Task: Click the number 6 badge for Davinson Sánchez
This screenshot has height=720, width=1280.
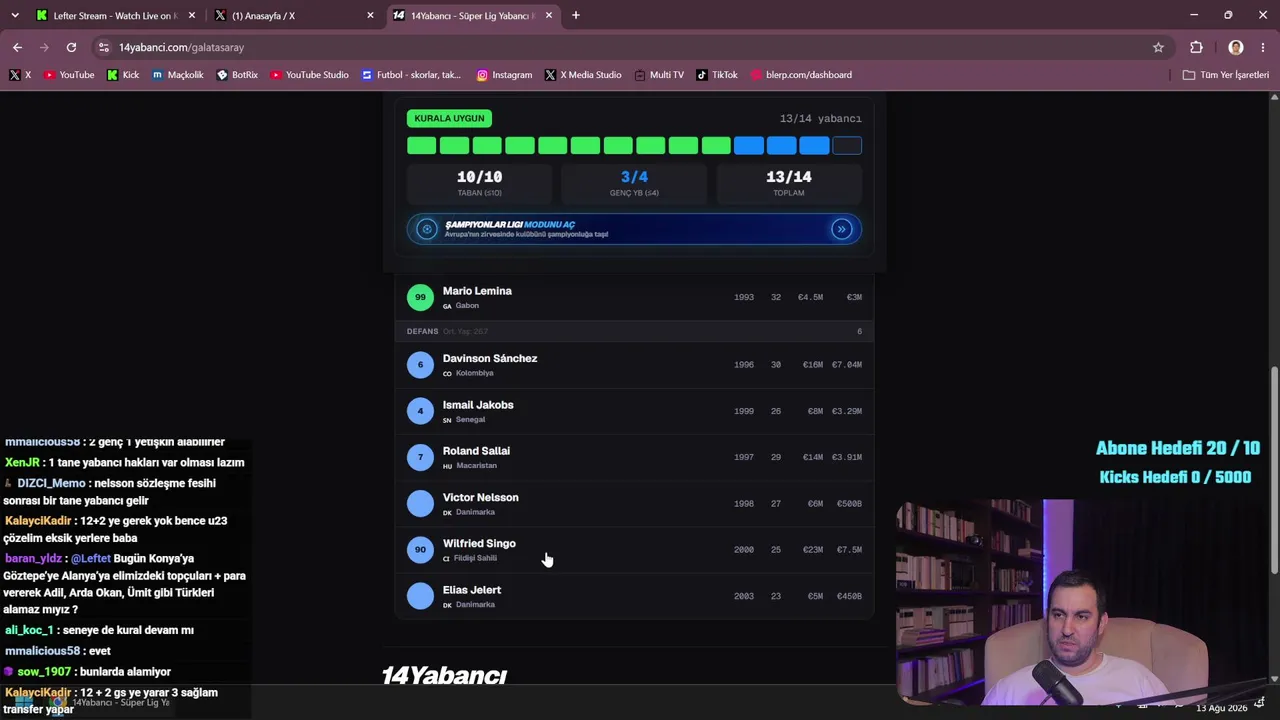Action: click(x=420, y=365)
